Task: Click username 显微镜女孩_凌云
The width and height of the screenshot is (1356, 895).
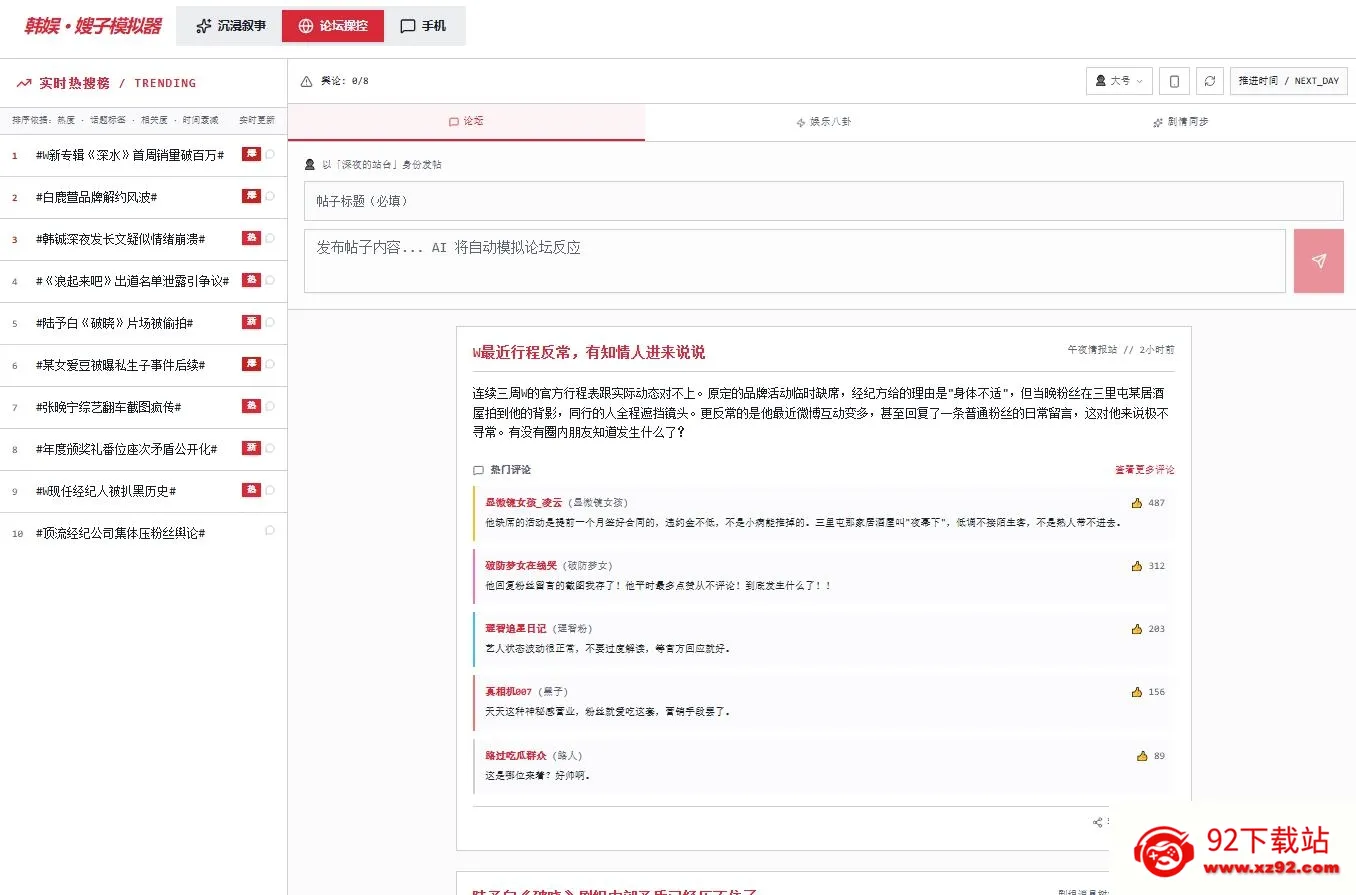Action: click(524, 503)
